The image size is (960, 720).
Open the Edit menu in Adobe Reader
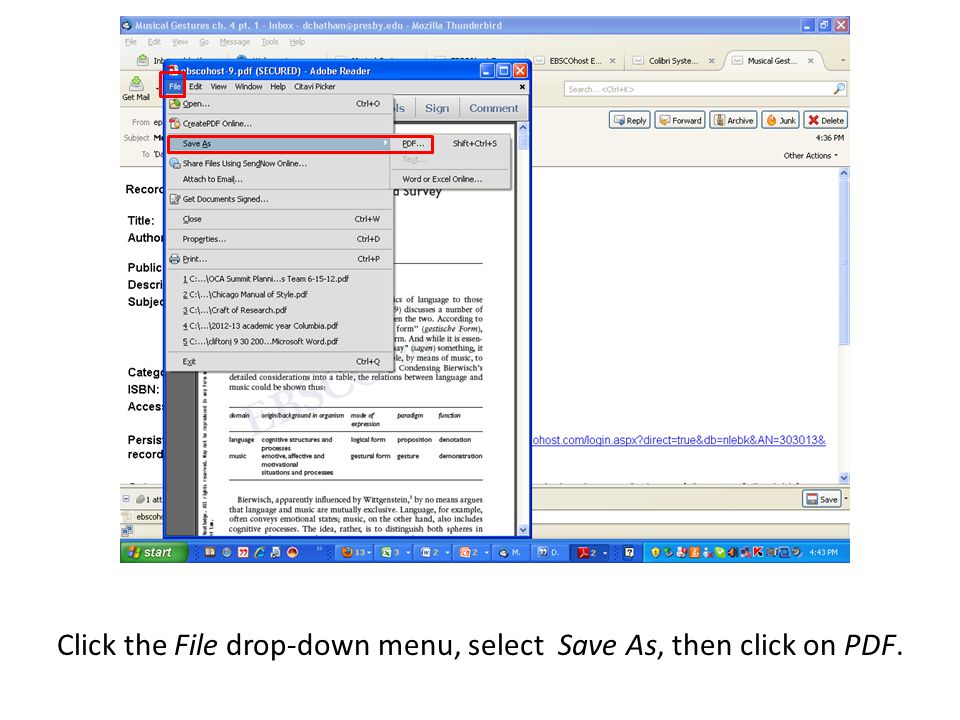pos(195,86)
